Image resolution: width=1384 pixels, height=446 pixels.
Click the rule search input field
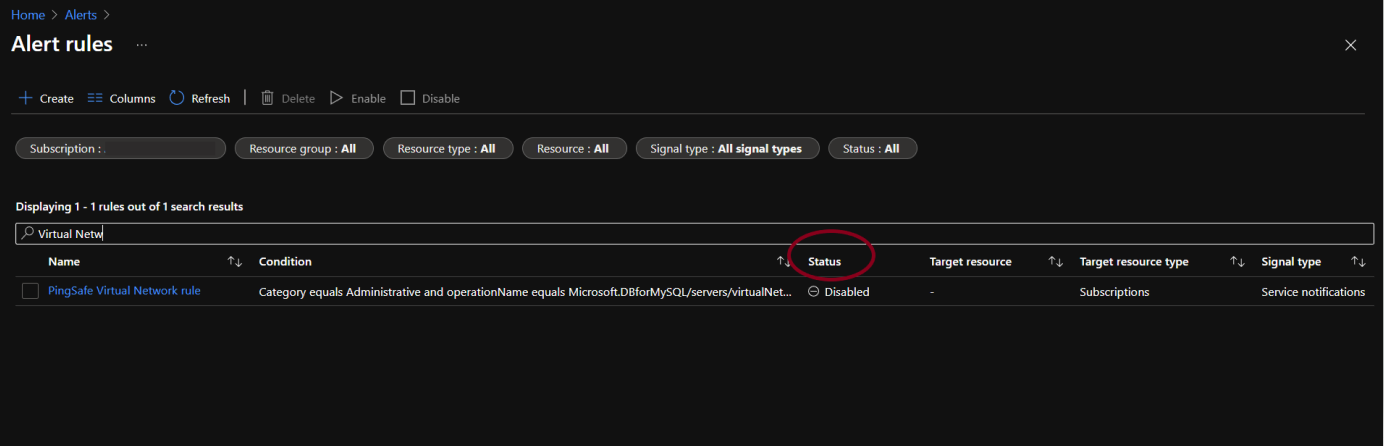click(700, 234)
